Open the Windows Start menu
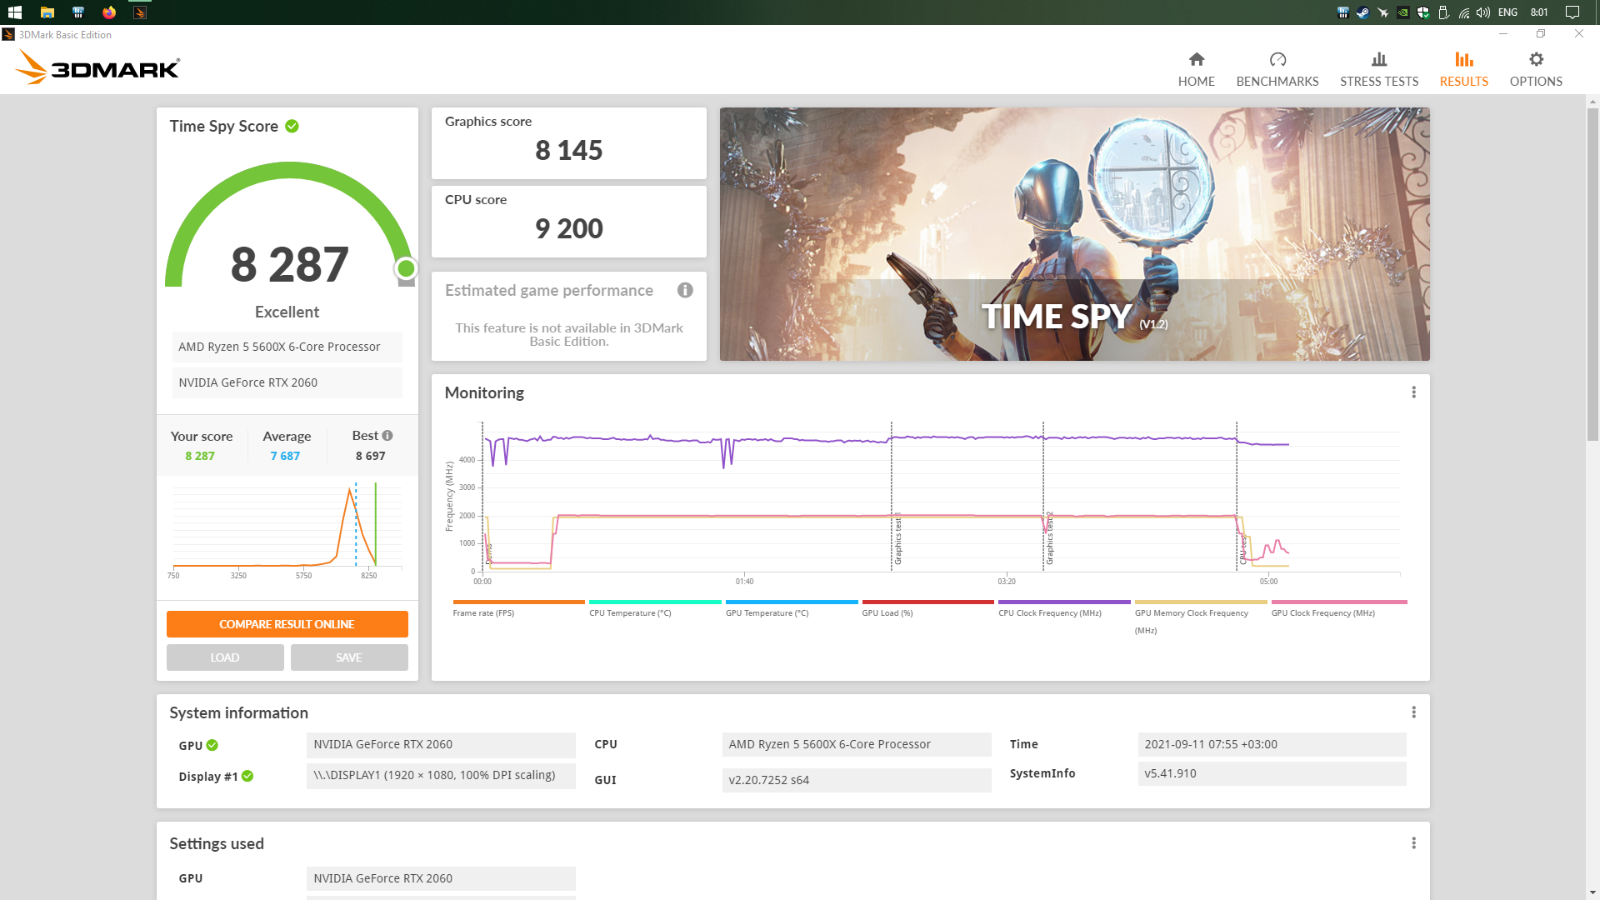1600x900 pixels. click(15, 12)
